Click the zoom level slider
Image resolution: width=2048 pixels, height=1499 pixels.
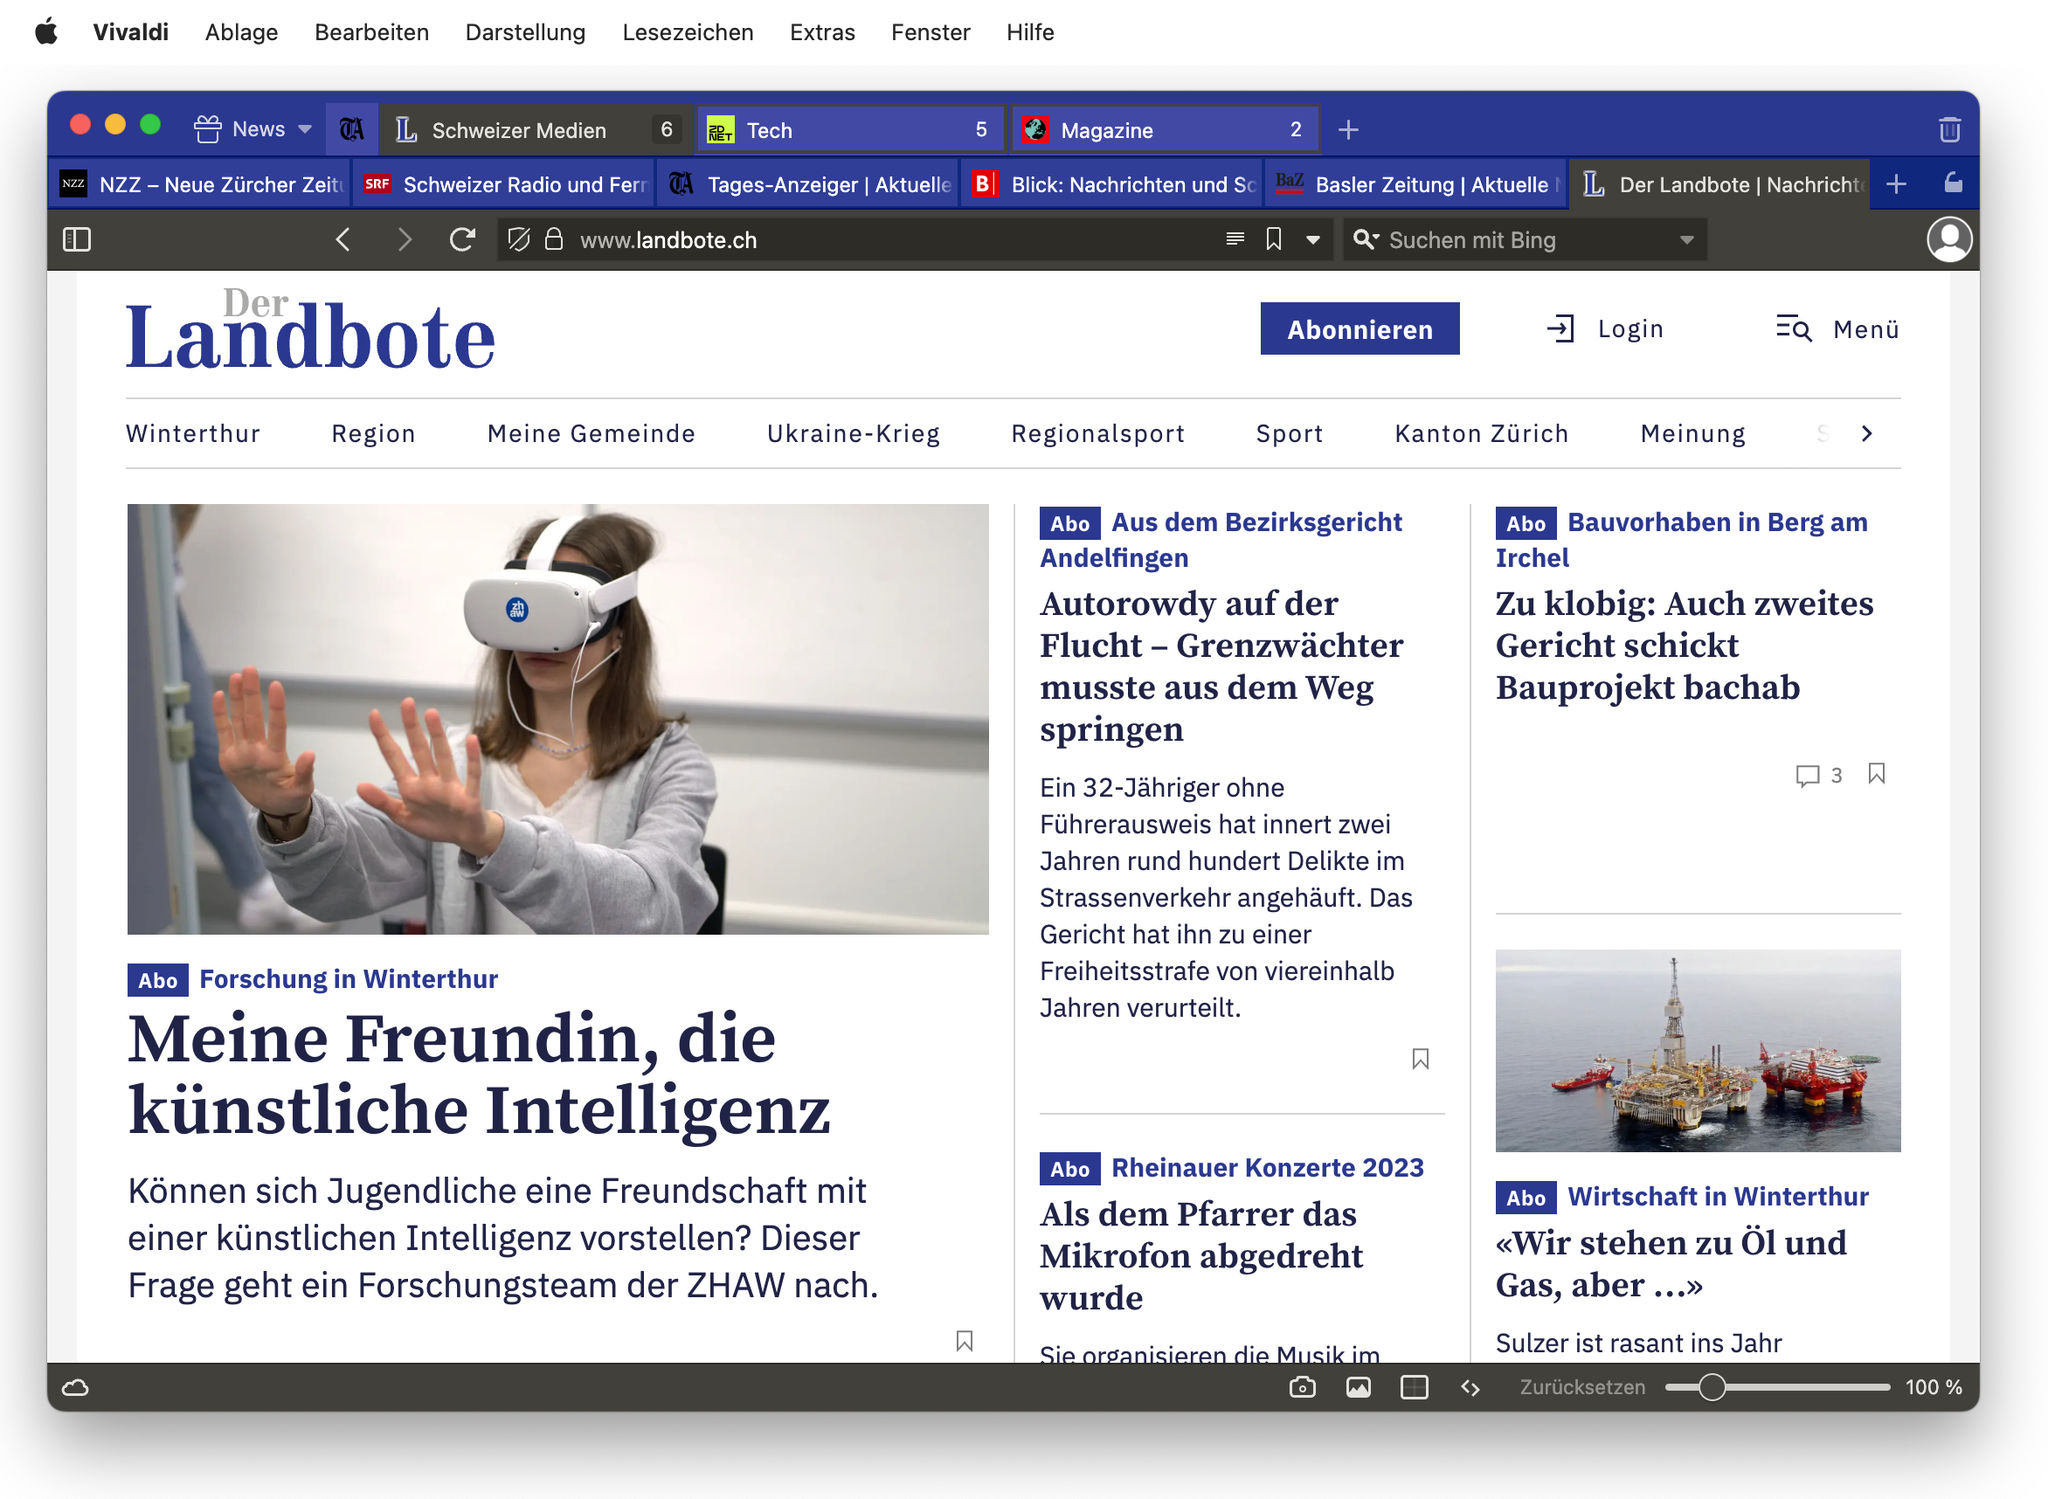click(1712, 1387)
